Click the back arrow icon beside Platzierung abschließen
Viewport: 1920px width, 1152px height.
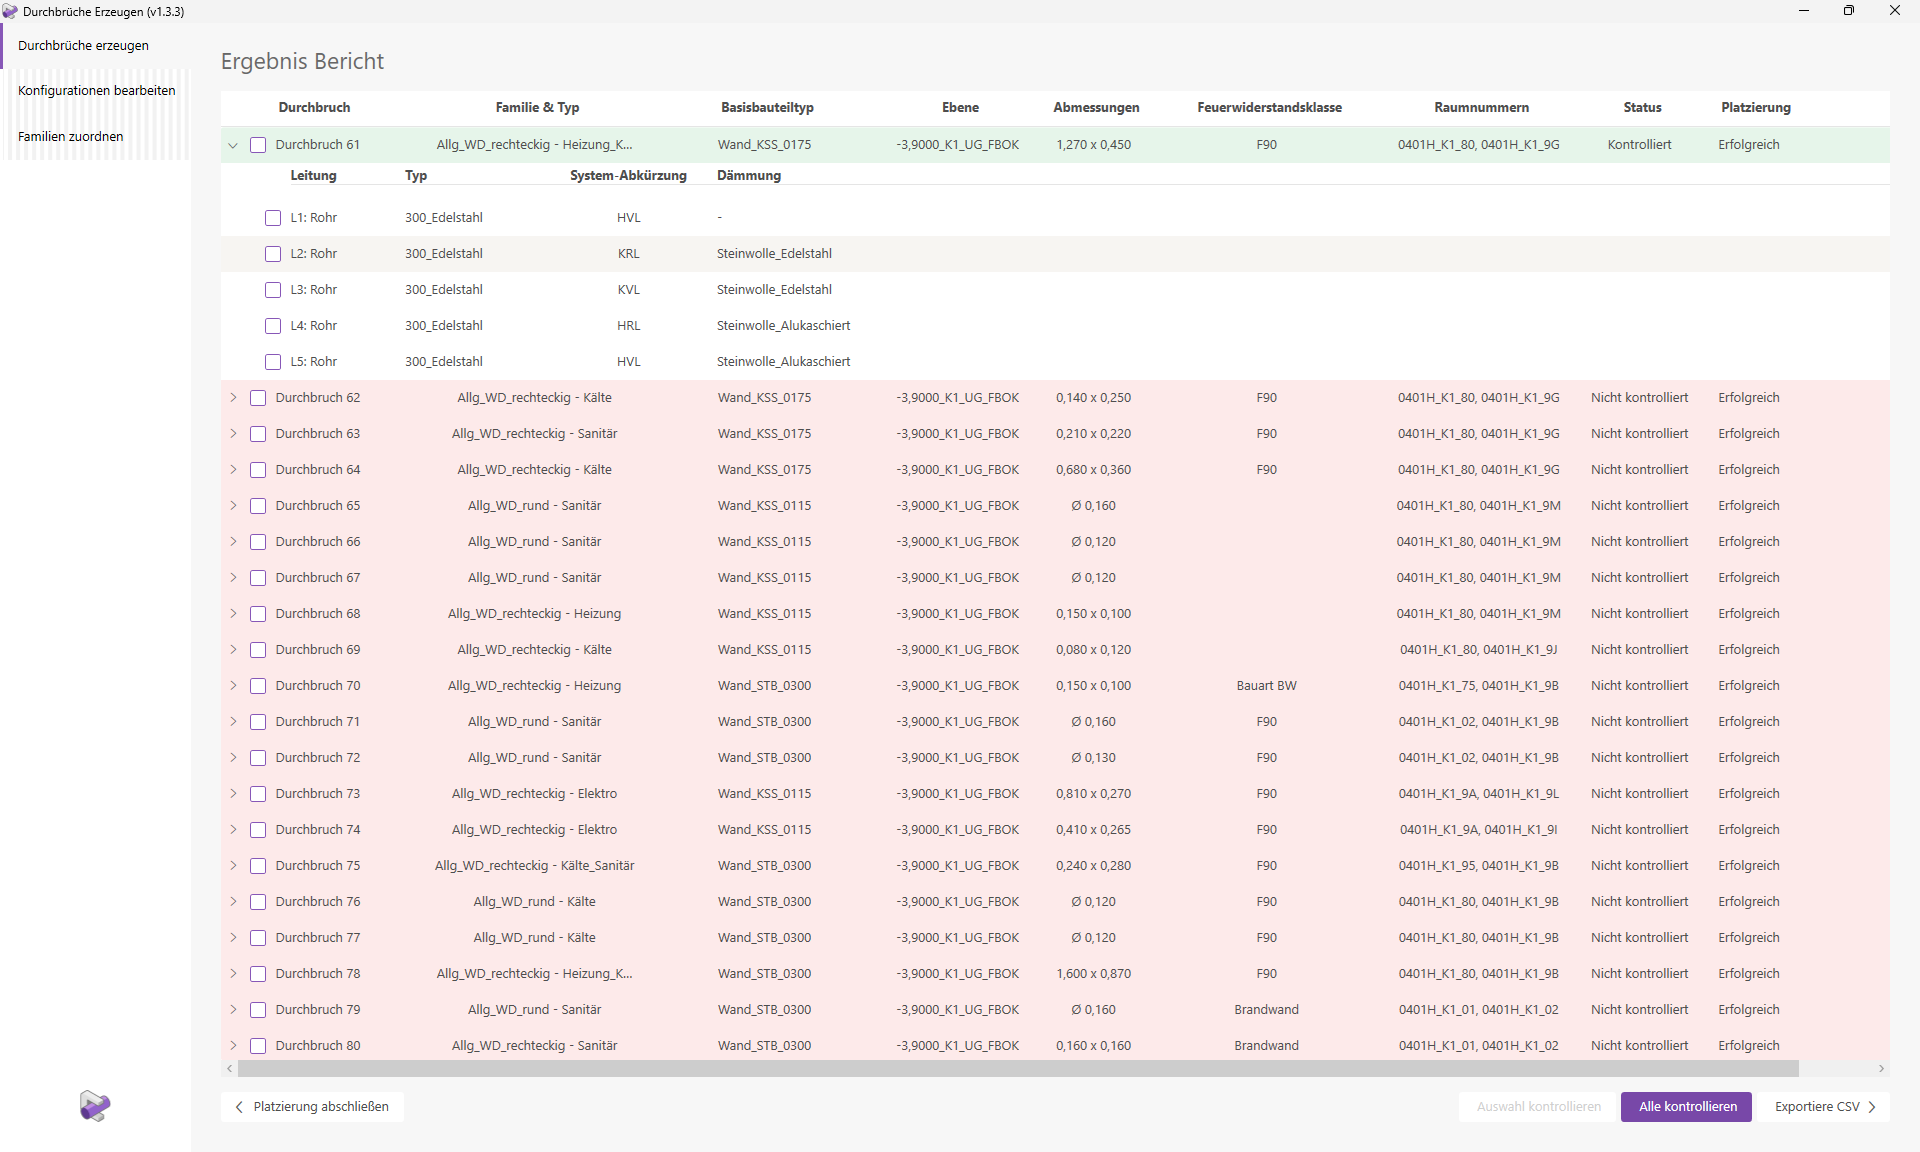pos(238,1107)
